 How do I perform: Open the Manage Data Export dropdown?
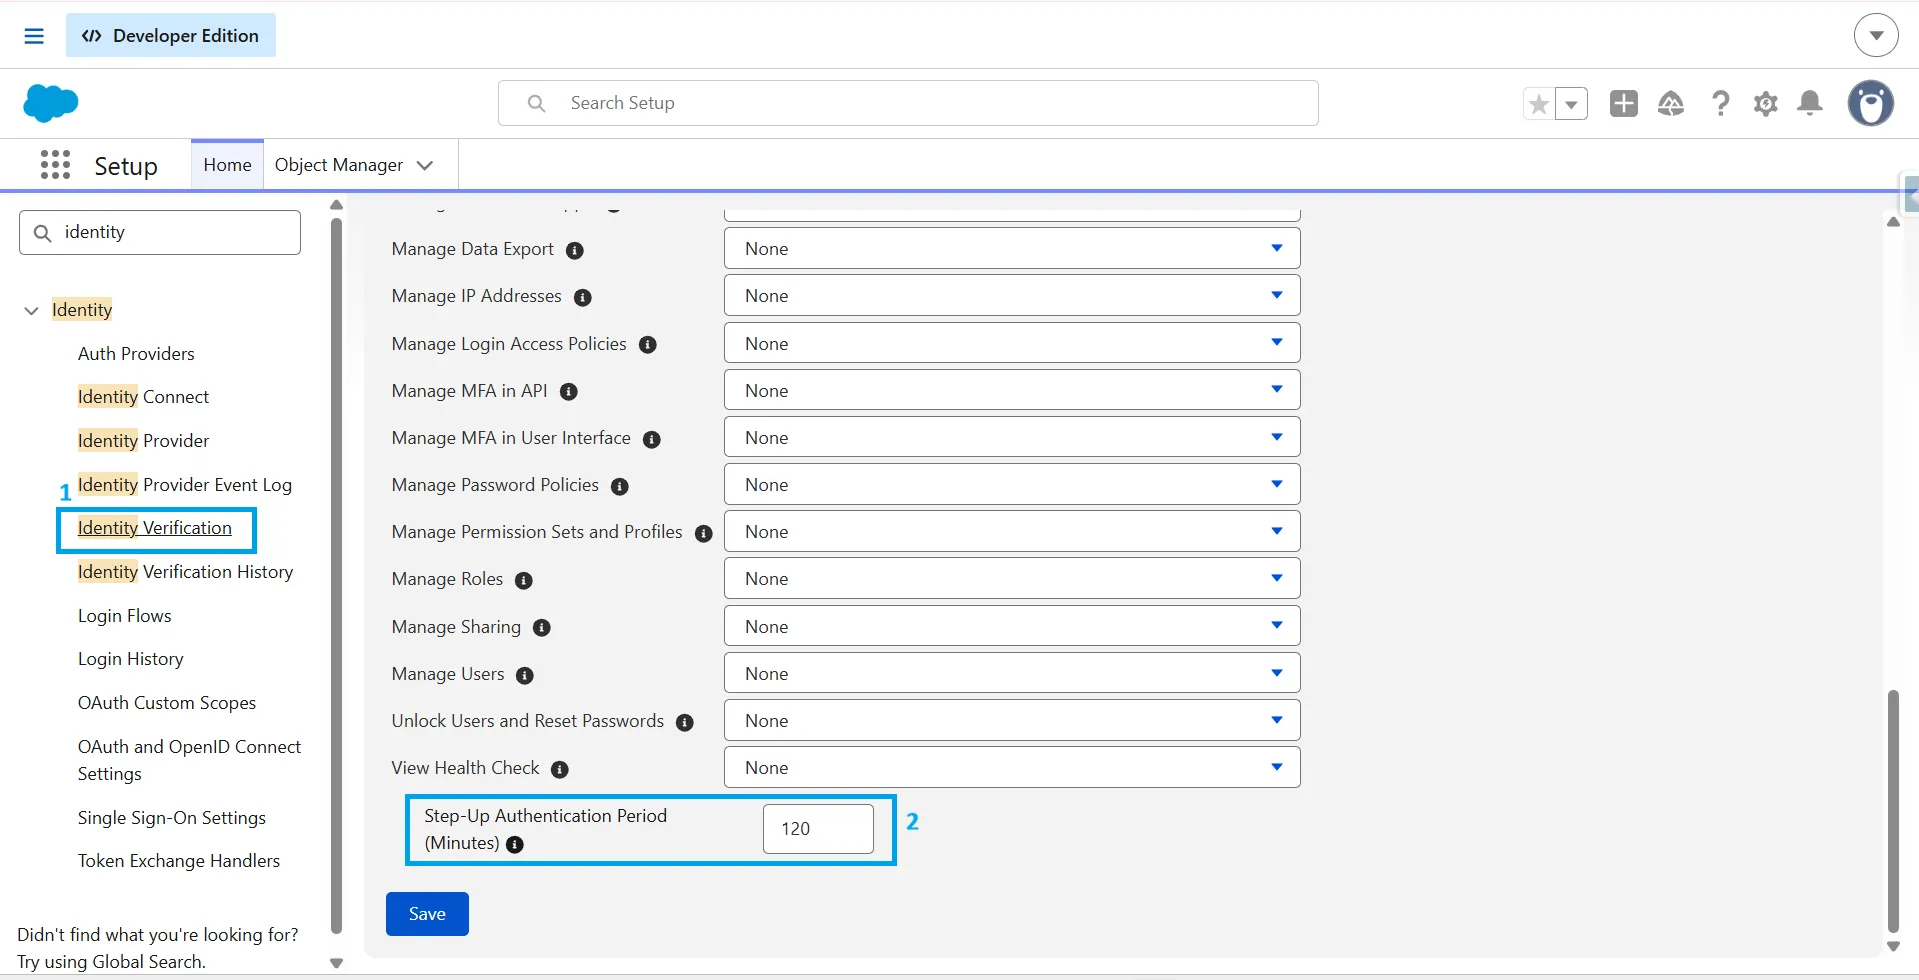(x=1012, y=249)
